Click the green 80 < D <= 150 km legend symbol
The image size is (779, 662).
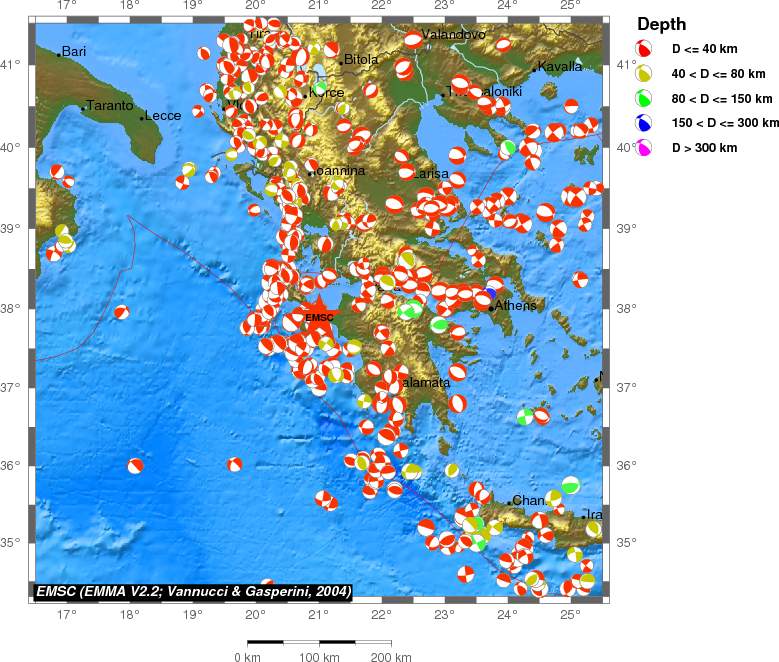click(645, 98)
